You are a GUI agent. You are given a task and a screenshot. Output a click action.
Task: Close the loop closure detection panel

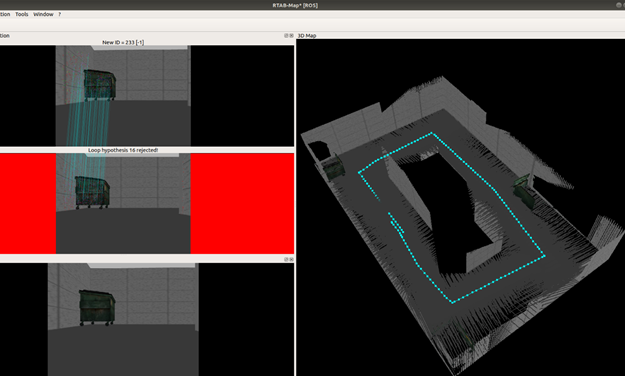pos(291,35)
